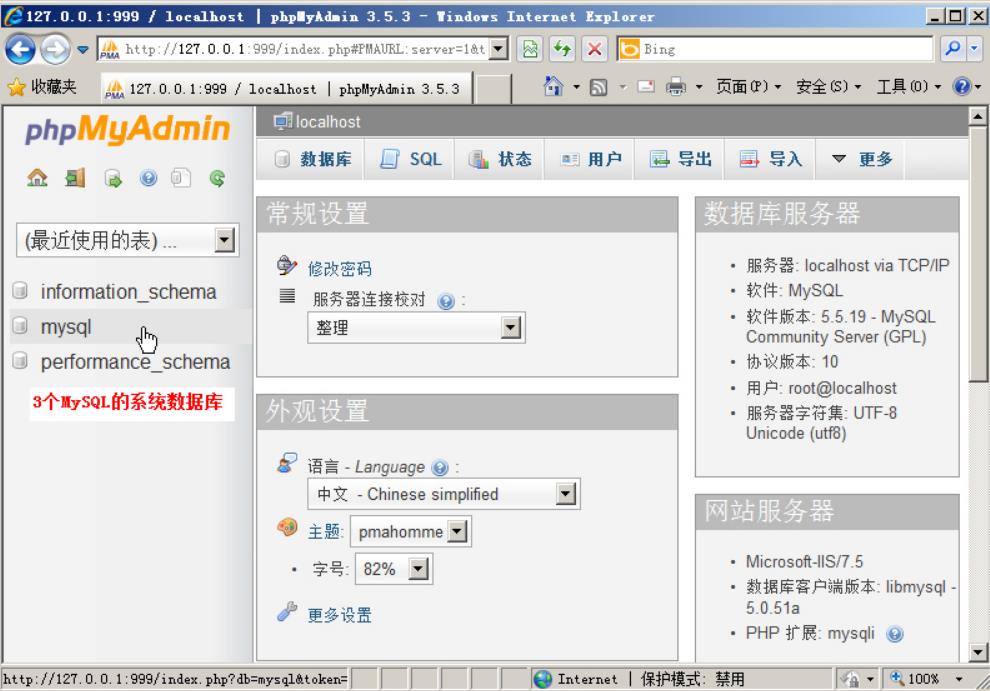
Task: Open the performance_schema database
Action: [x=135, y=362]
